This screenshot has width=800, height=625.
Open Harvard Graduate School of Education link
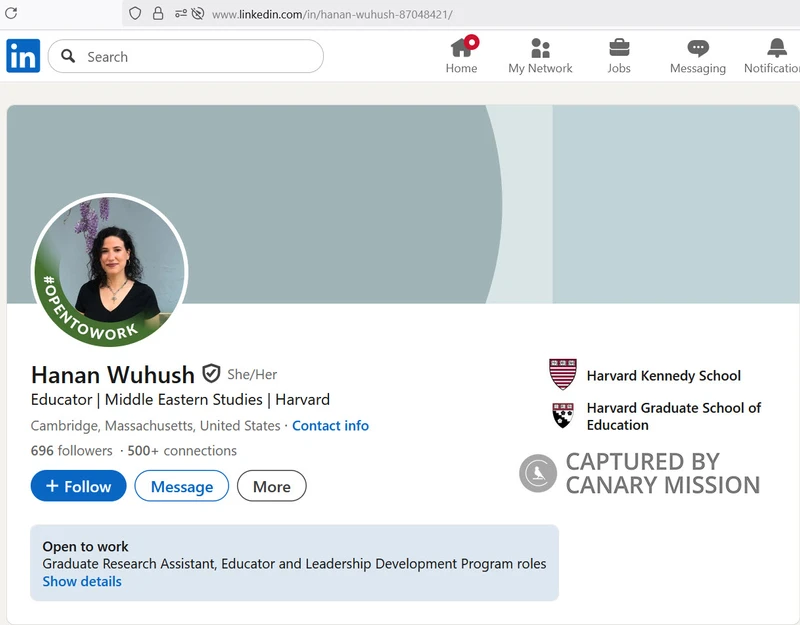(x=673, y=416)
